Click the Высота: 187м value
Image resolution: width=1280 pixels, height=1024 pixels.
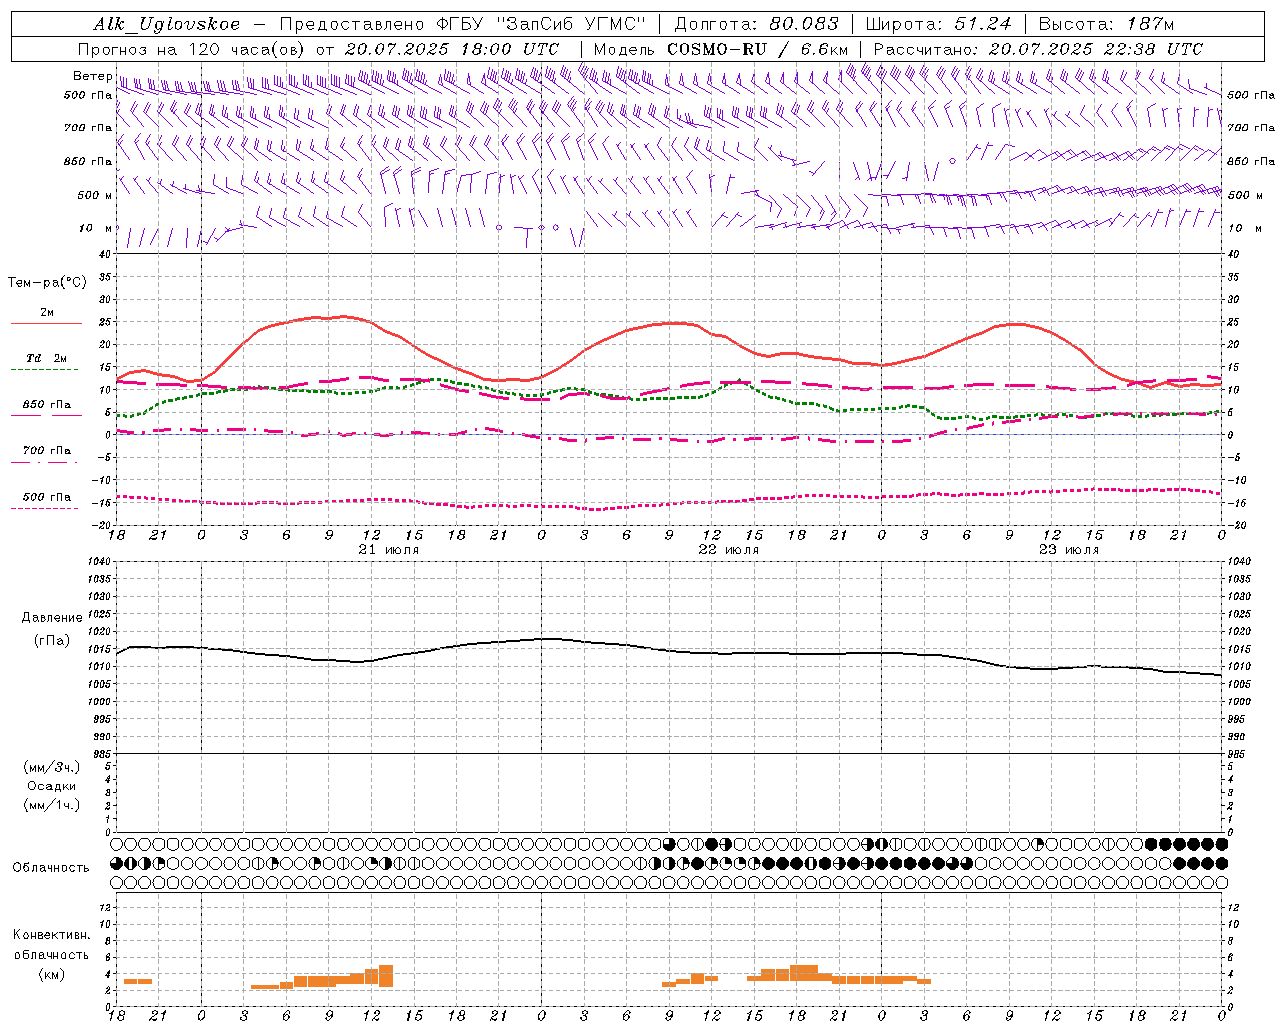pos(1106,24)
